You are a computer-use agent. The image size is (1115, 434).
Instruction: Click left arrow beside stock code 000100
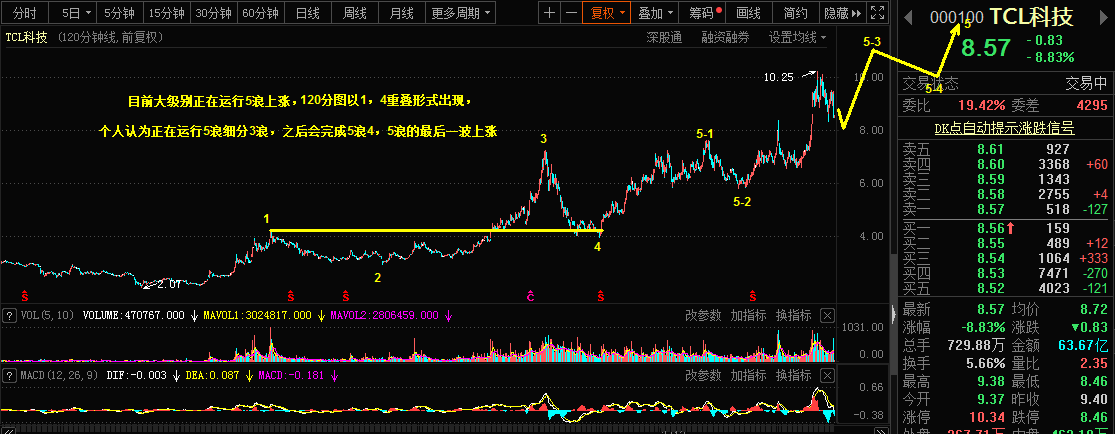907,18
